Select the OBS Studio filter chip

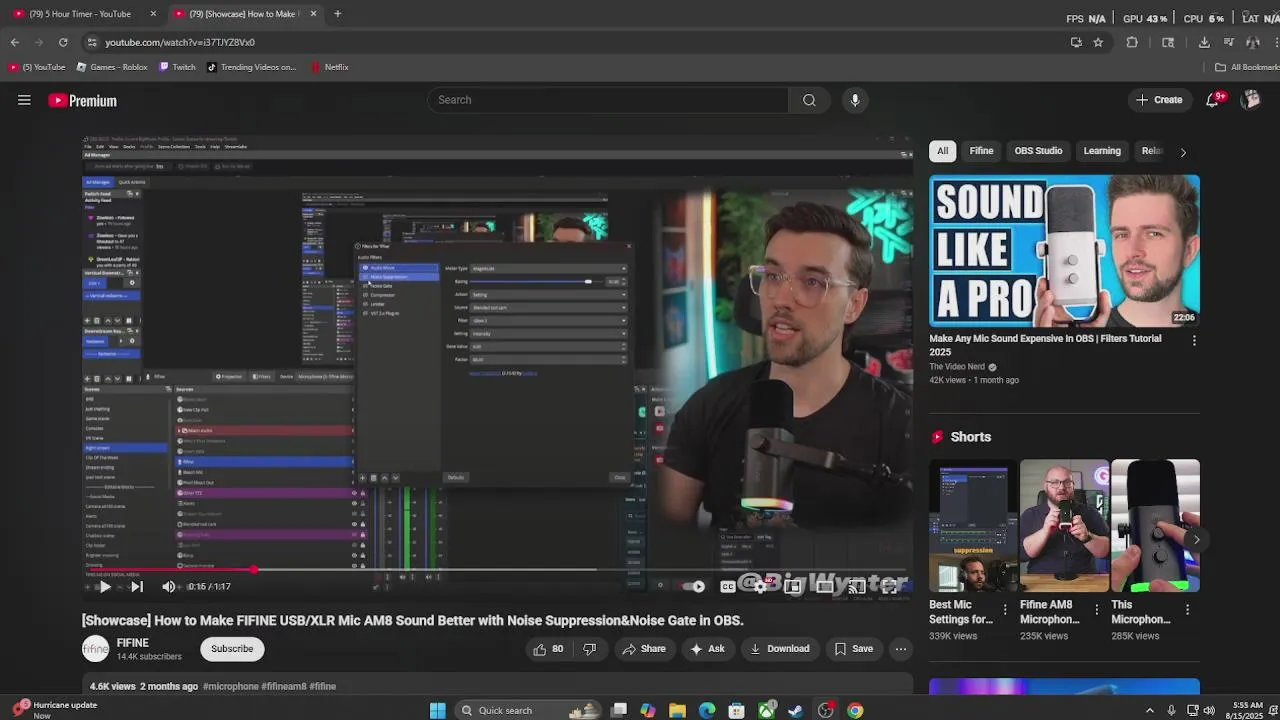(1038, 151)
